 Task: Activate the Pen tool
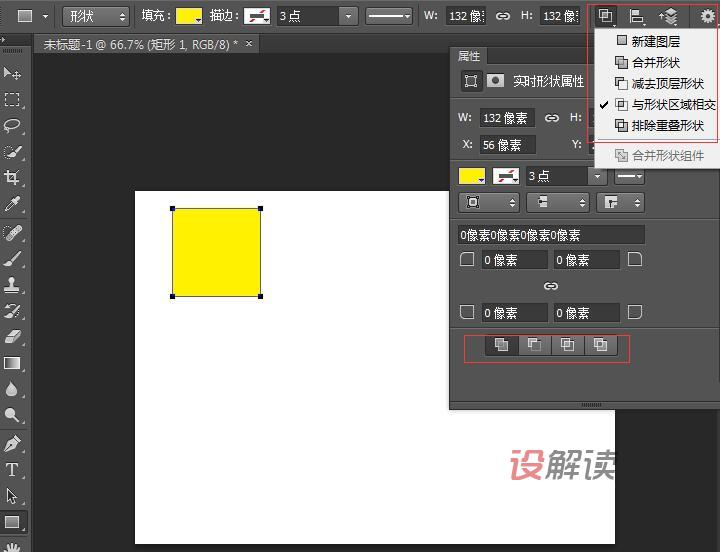coord(13,443)
